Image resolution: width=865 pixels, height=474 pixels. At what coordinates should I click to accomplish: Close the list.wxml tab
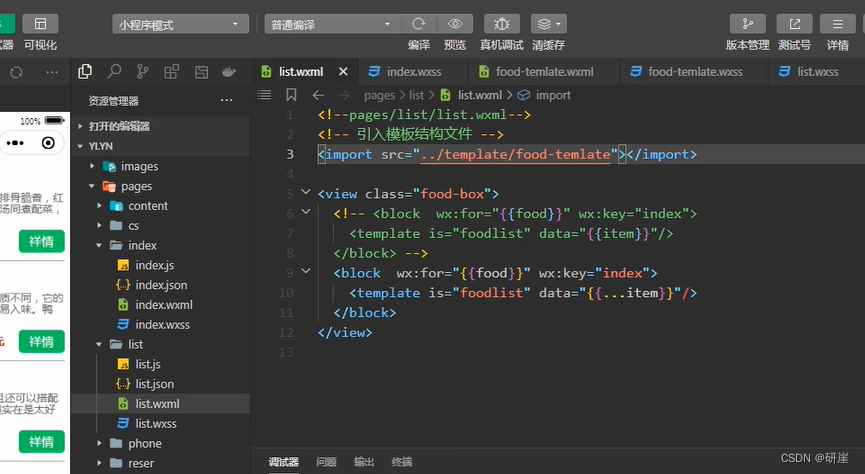343,72
